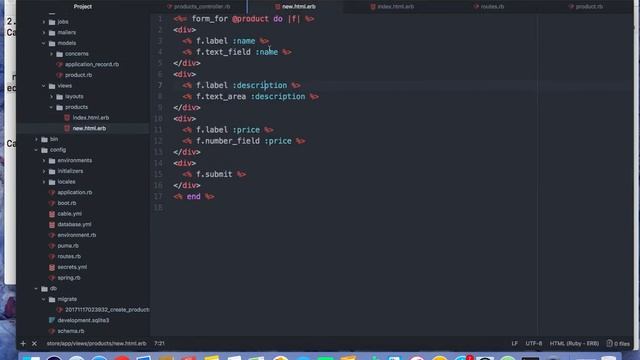Click the Ruby icon beside product.rb in tree
Viewport: 640px width, 360px height.
pyautogui.click(x=60, y=75)
